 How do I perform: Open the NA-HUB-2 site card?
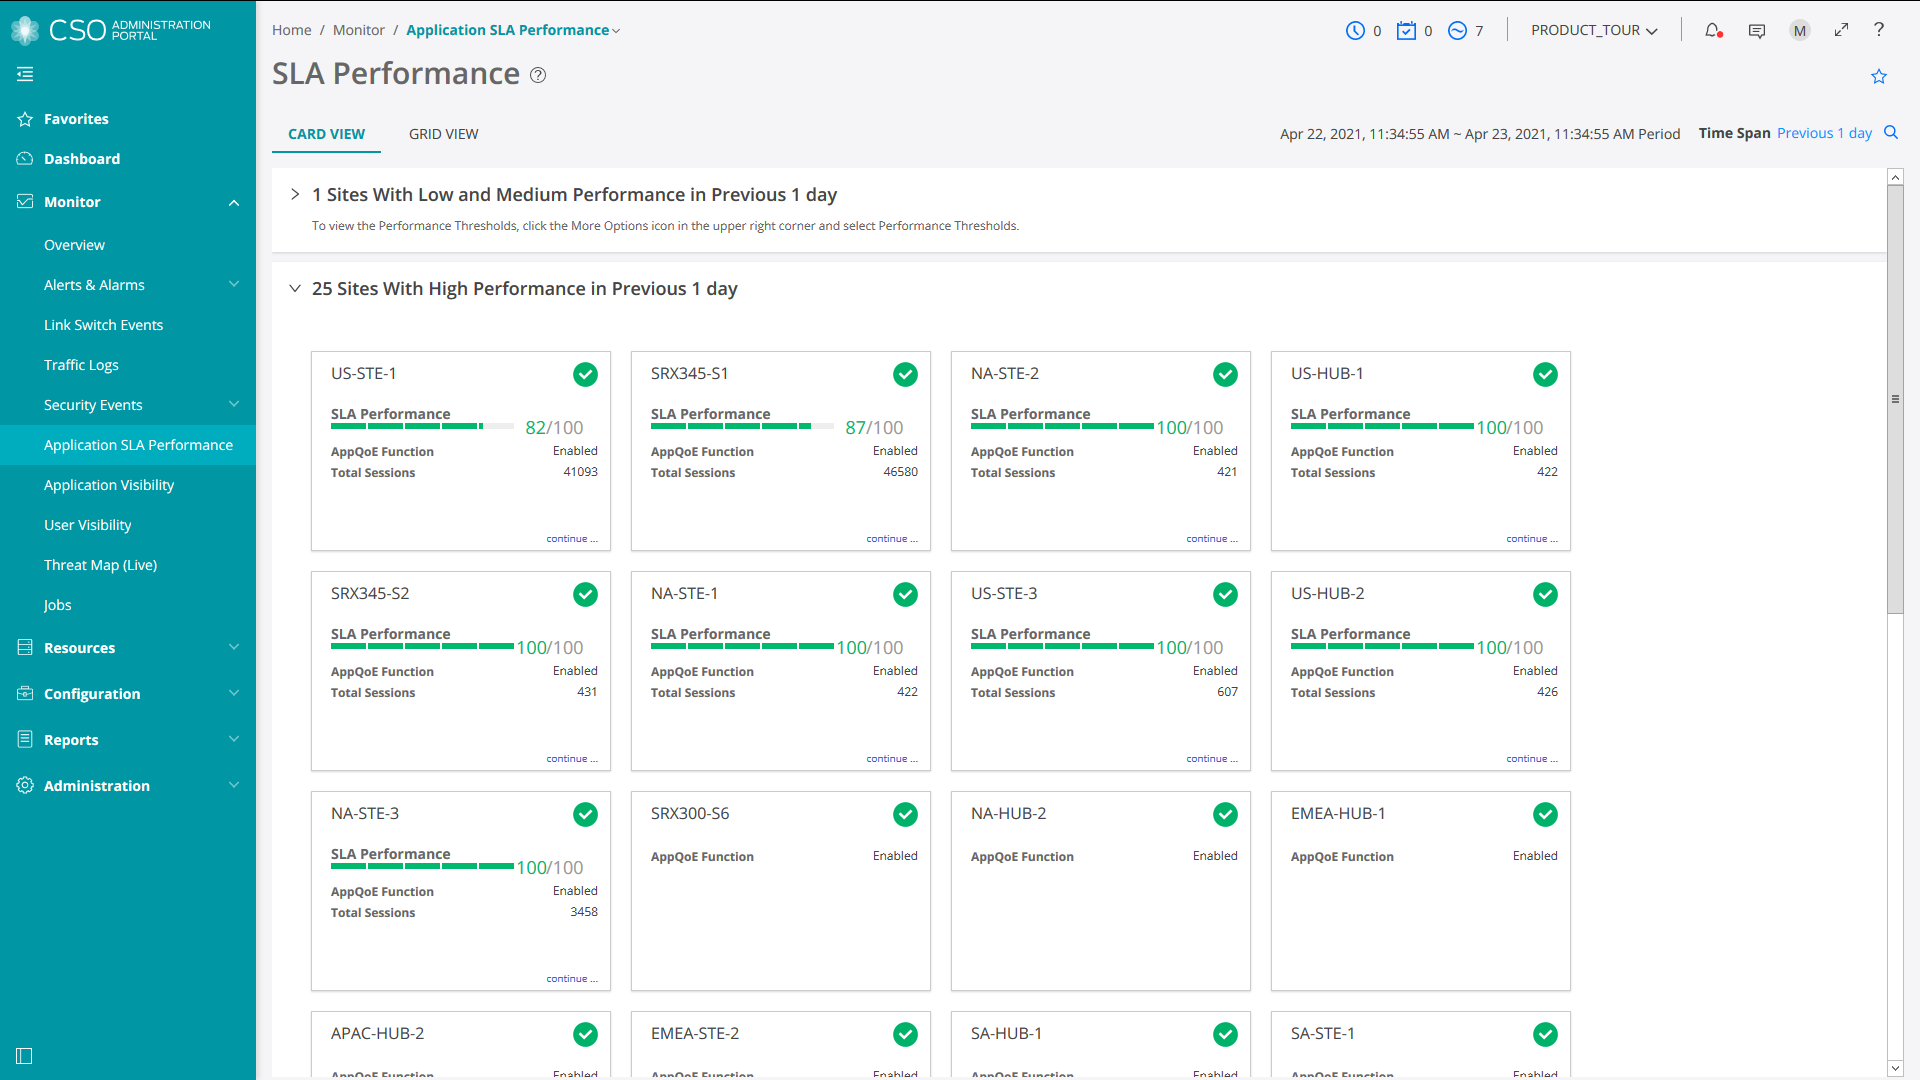tap(1101, 891)
